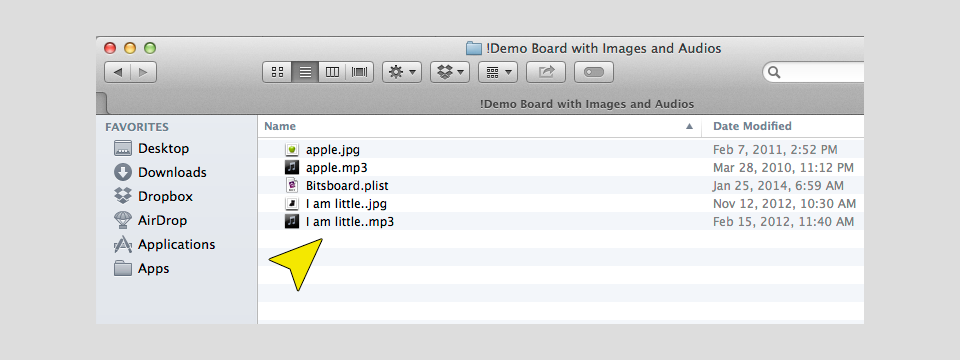Minimize the window with yellow button
The image size is (960, 360).
point(130,48)
